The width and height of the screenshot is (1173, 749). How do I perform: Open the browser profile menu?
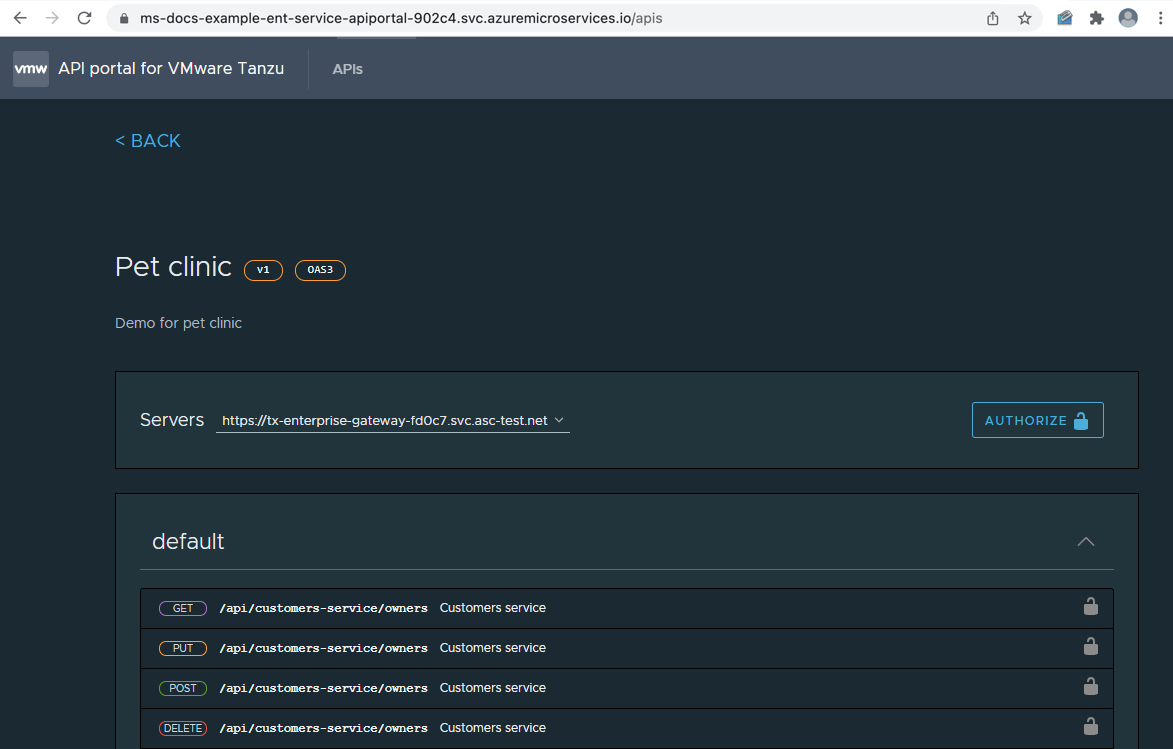pyautogui.click(x=1128, y=17)
